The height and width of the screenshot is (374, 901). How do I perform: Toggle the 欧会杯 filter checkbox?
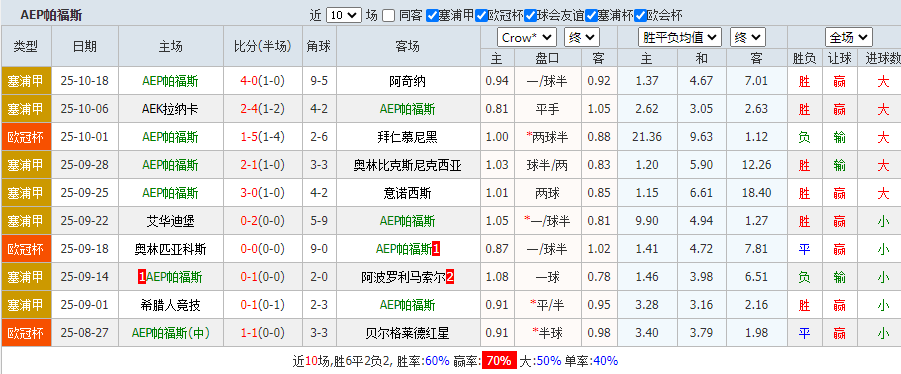click(641, 16)
